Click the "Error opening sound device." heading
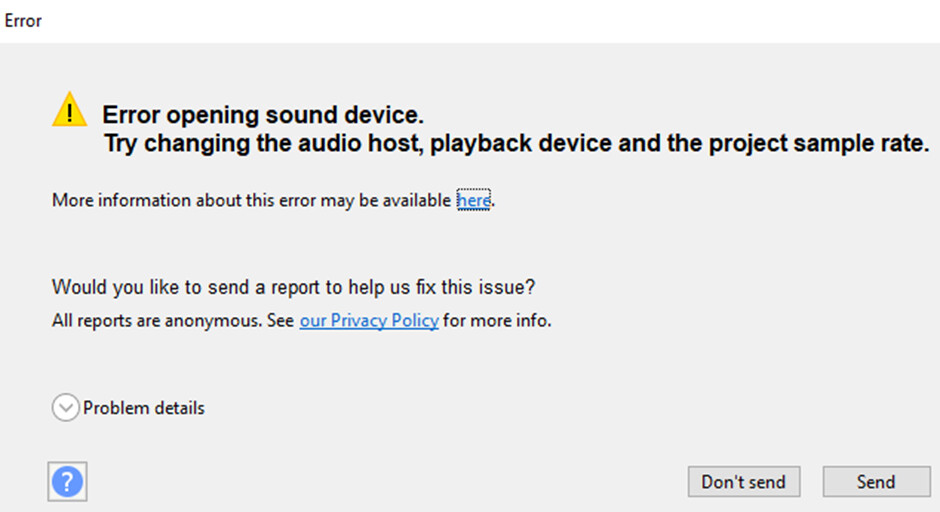940x512 pixels. (263, 114)
